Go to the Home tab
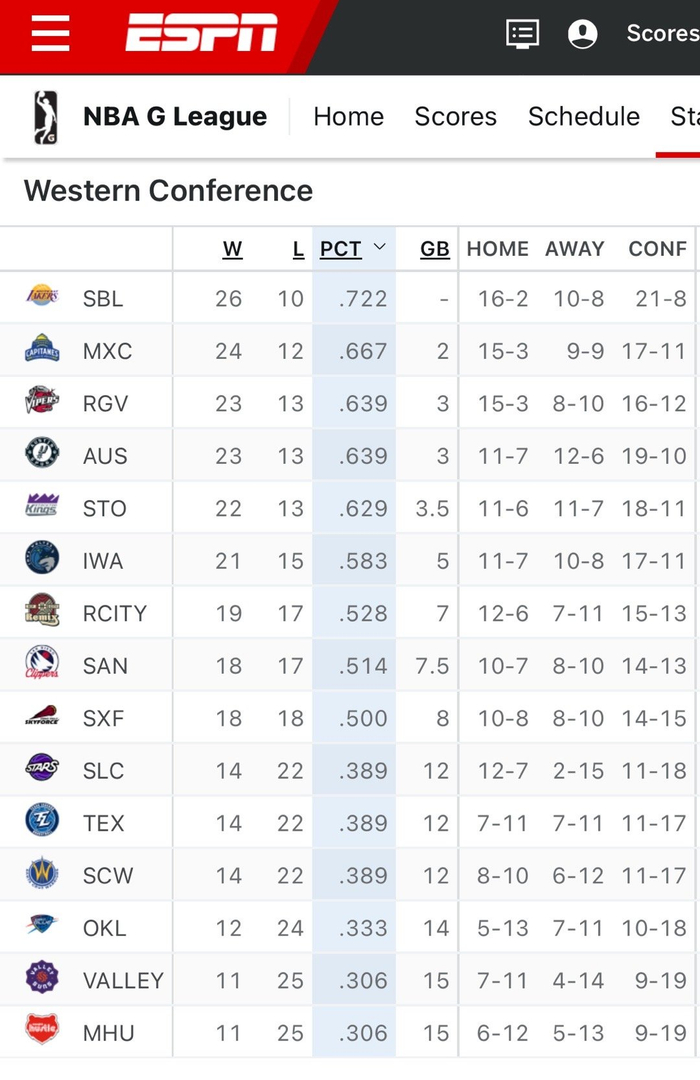The image size is (700, 1080). click(348, 117)
